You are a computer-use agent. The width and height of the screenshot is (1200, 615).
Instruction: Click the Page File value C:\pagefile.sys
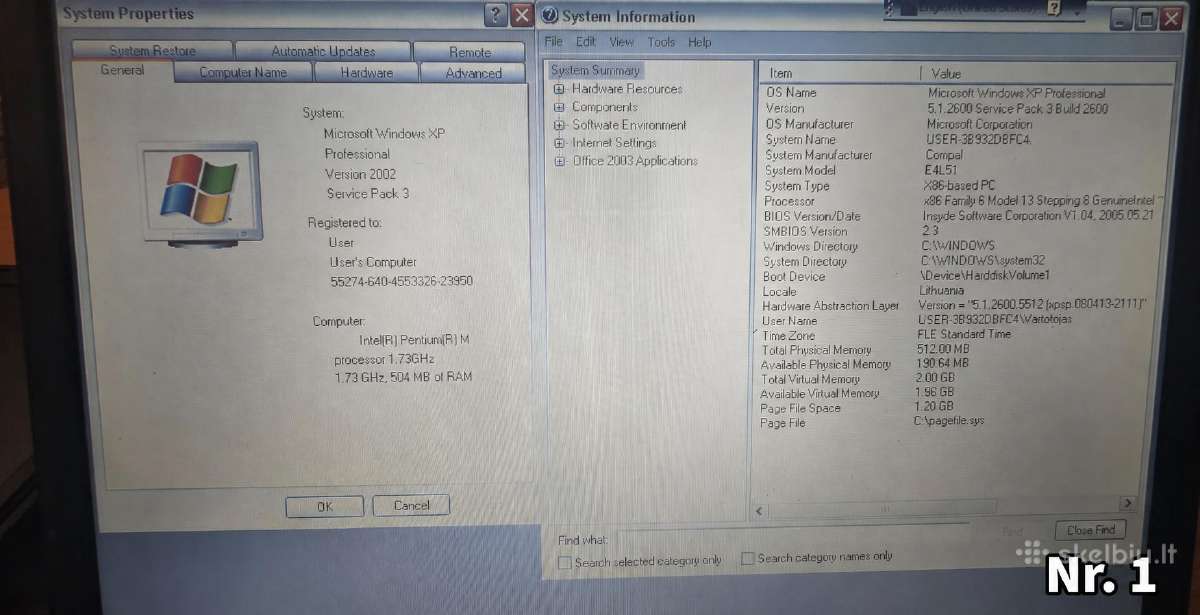click(949, 421)
